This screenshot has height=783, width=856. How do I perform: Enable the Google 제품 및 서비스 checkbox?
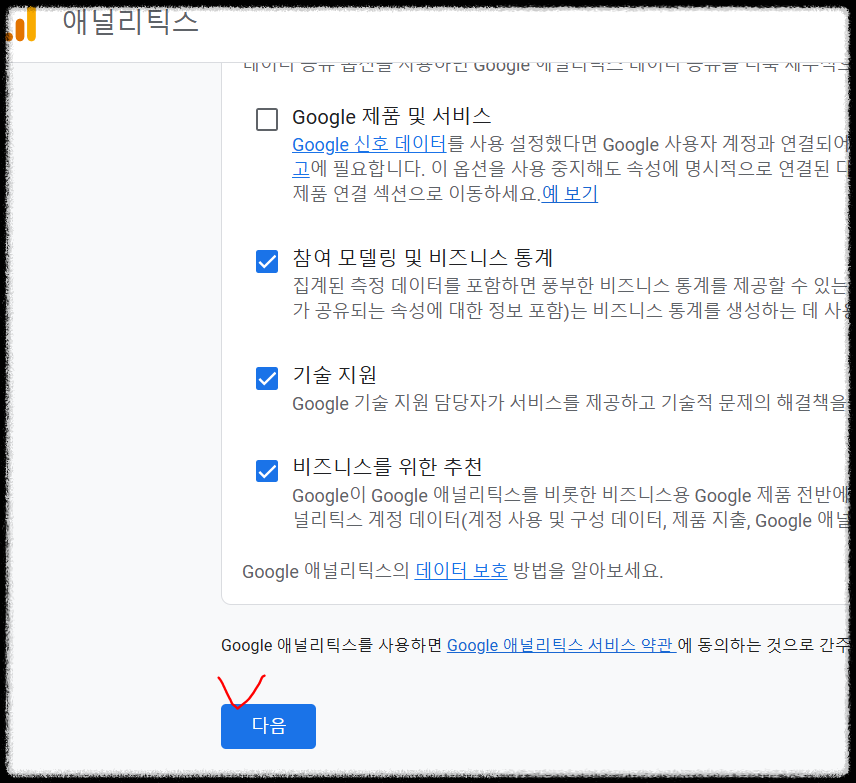tap(267, 119)
